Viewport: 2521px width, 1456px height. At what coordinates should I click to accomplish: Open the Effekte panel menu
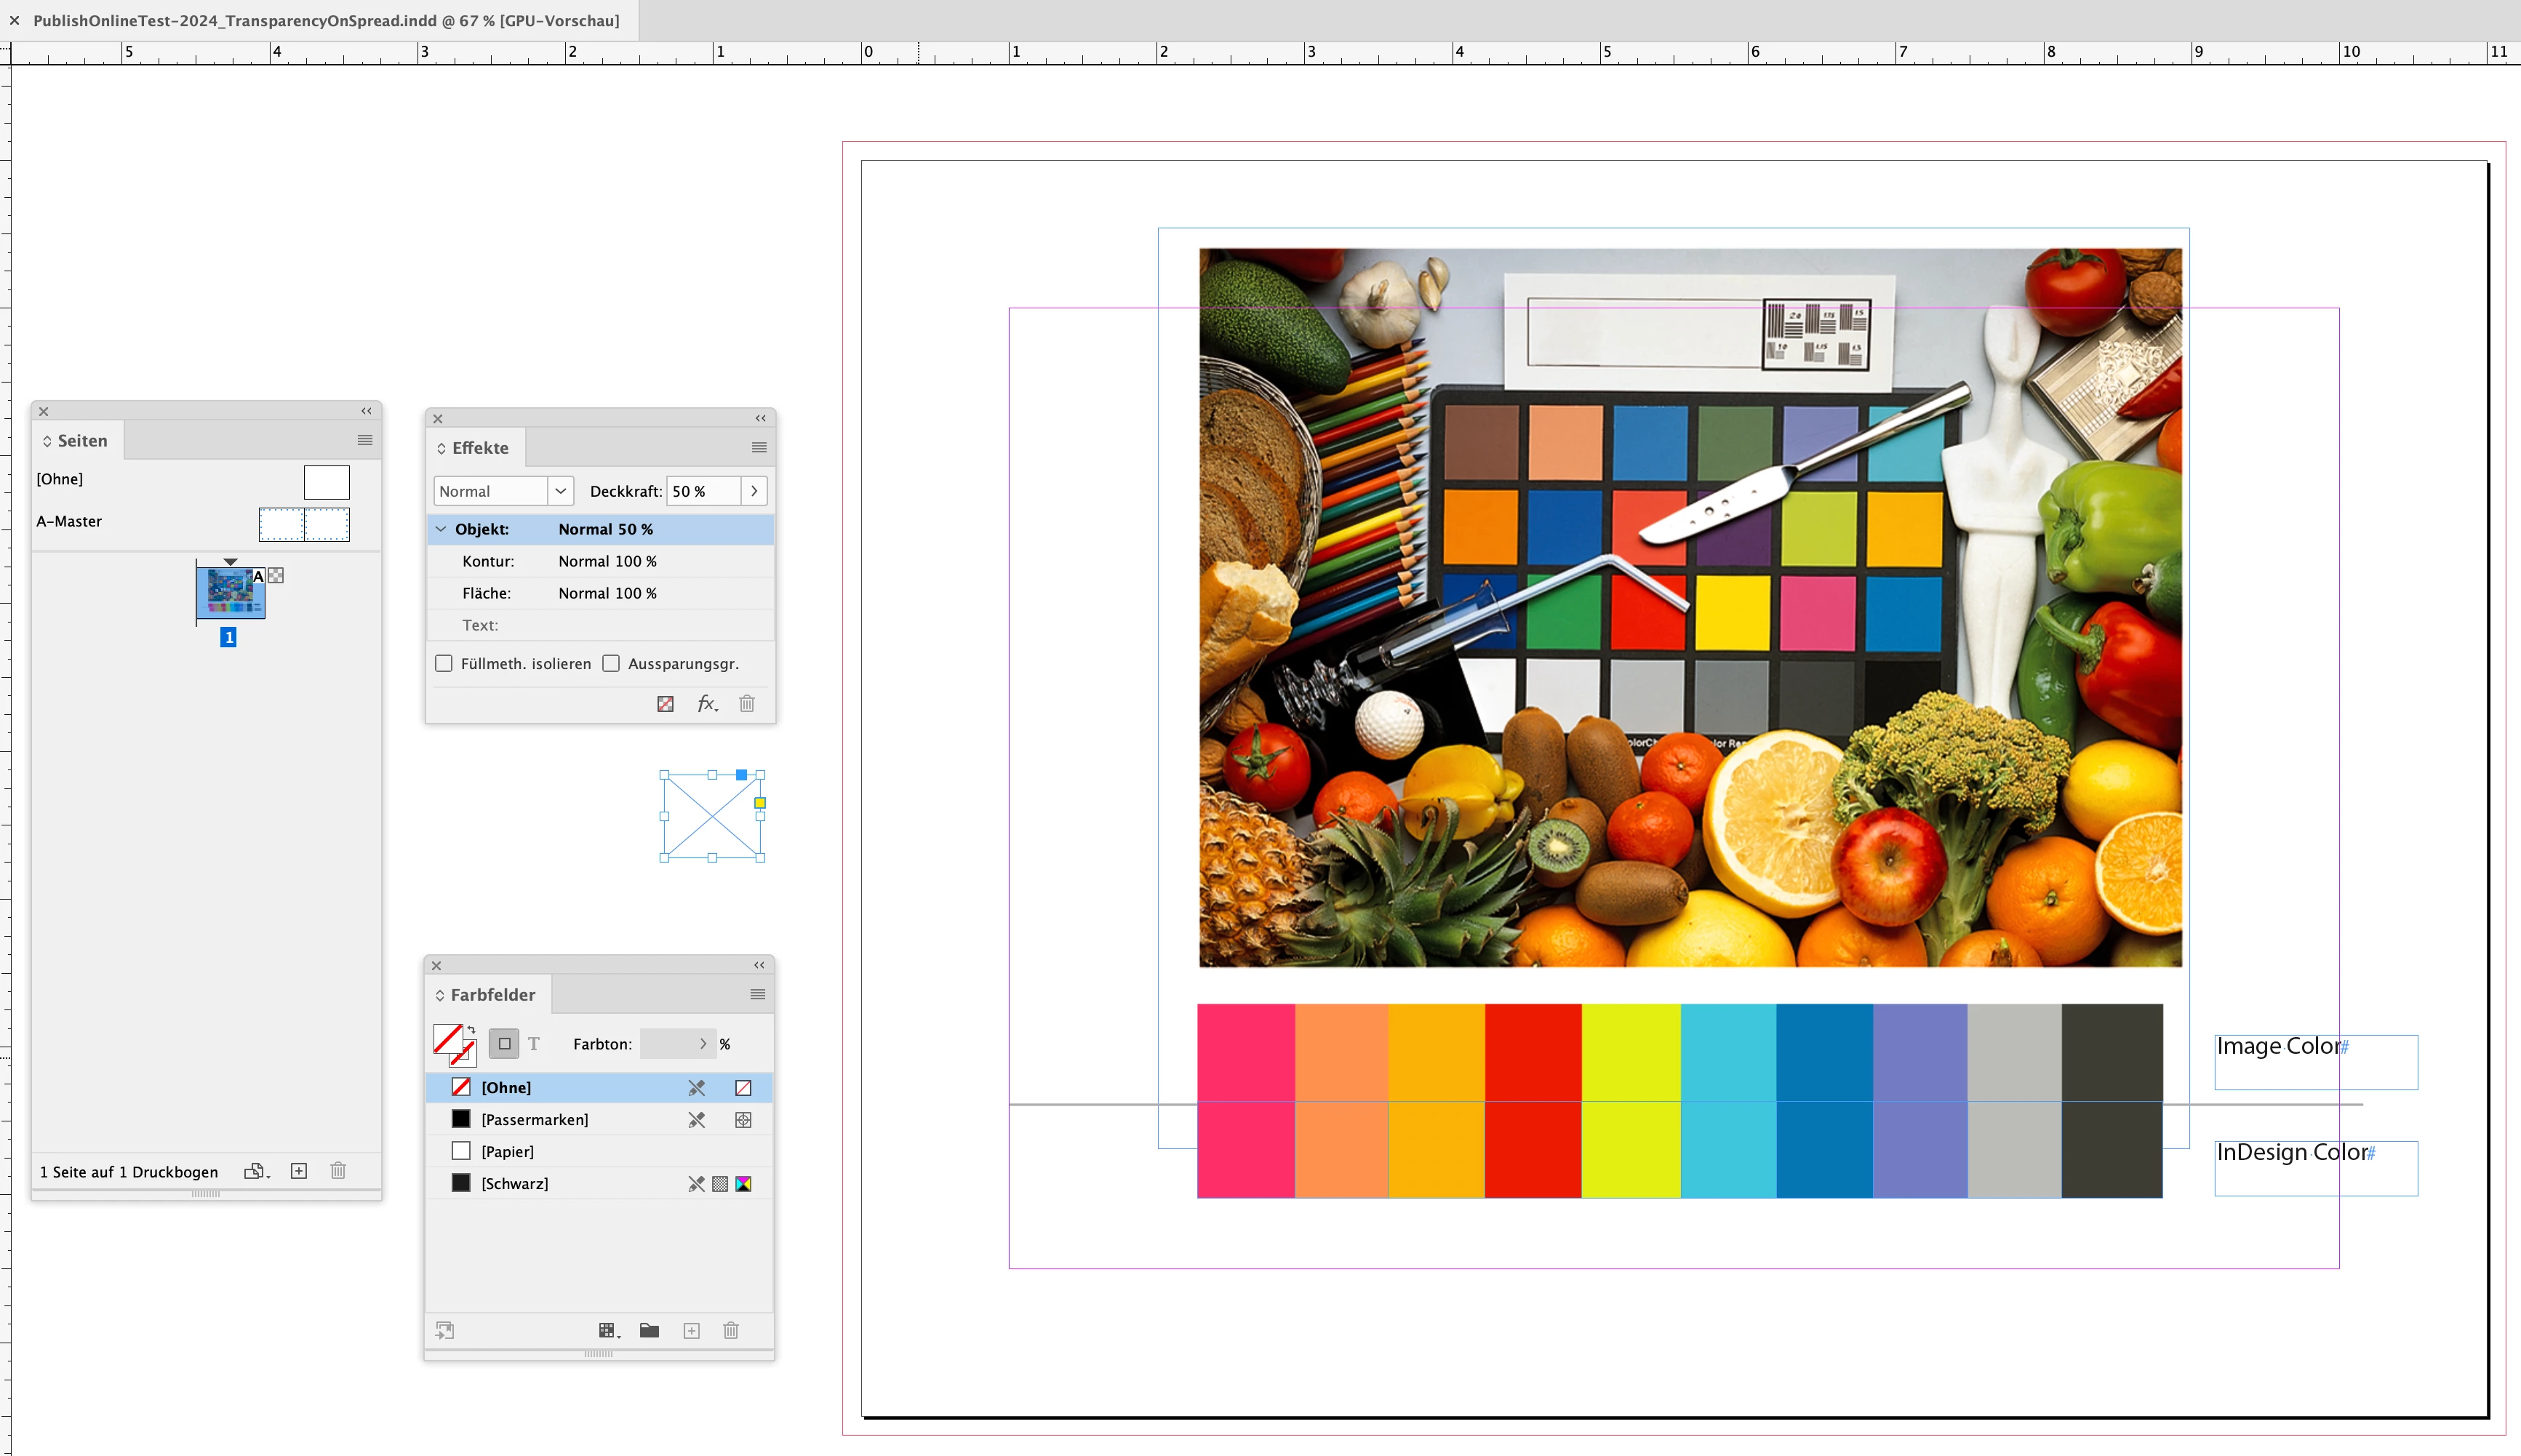[x=759, y=448]
